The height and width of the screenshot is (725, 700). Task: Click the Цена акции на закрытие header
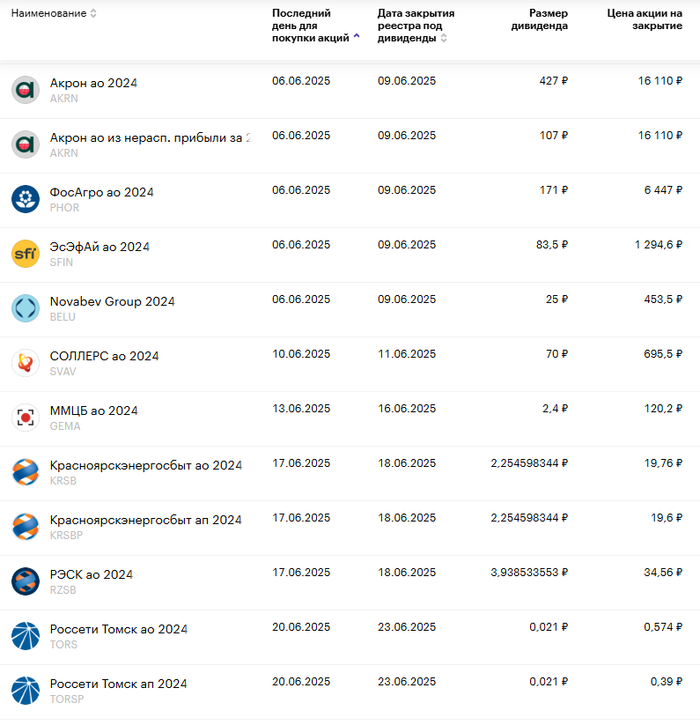tap(645, 19)
